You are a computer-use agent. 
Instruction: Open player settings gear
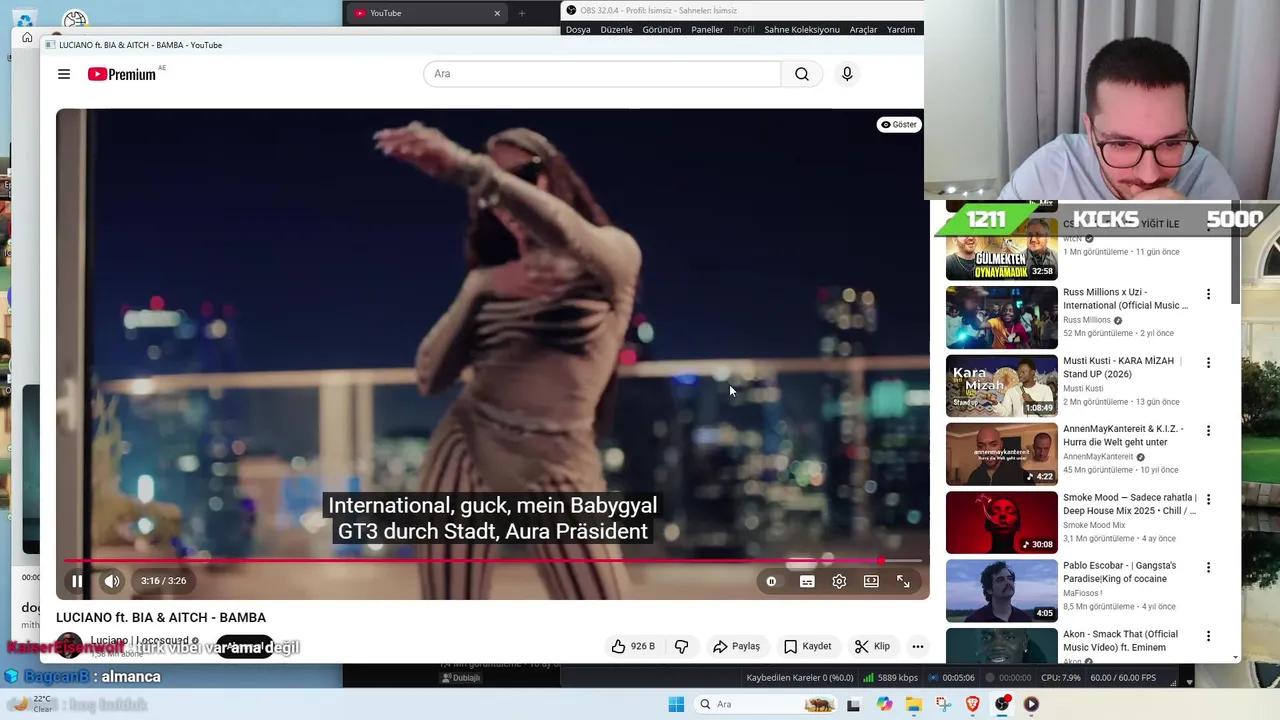[x=839, y=581]
